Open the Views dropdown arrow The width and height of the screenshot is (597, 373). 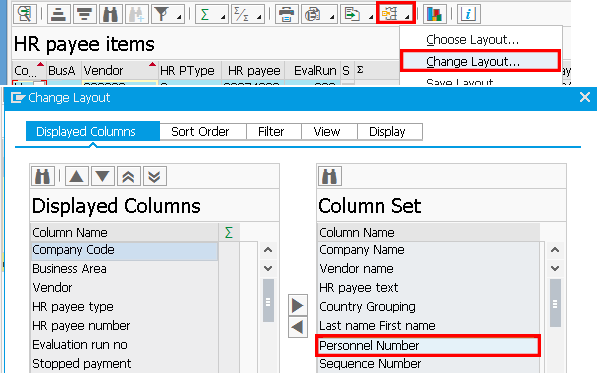click(x=332, y=17)
